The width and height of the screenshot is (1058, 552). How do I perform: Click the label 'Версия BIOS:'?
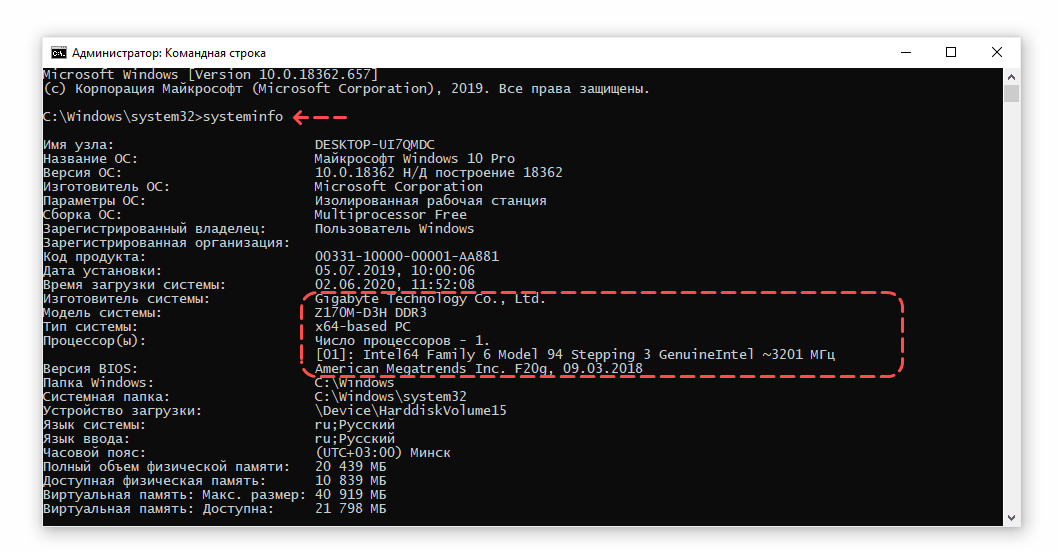click(90, 368)
